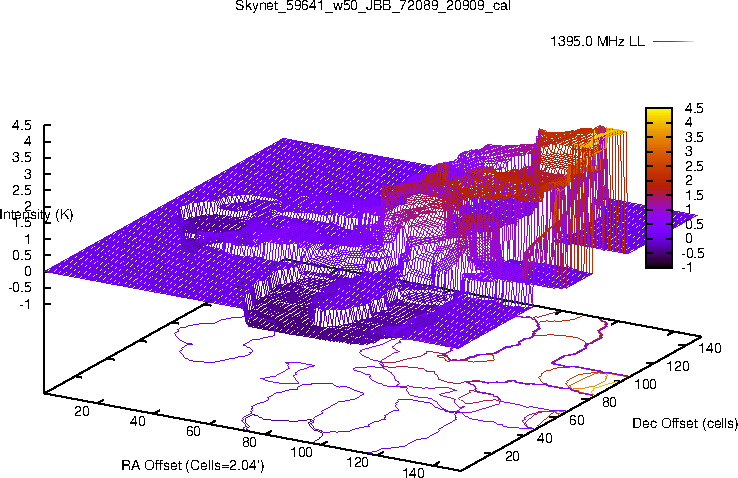This screenshot has width=738, height=478.
Task: Select the 40 tick on RA Offset axis
Action: tap(137, 421)
